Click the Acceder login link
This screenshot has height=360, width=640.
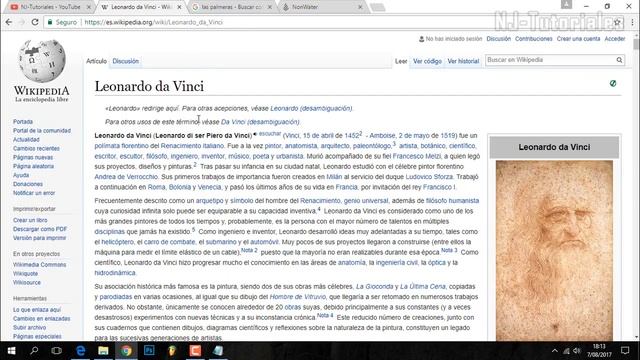click(x=615, y=39)
